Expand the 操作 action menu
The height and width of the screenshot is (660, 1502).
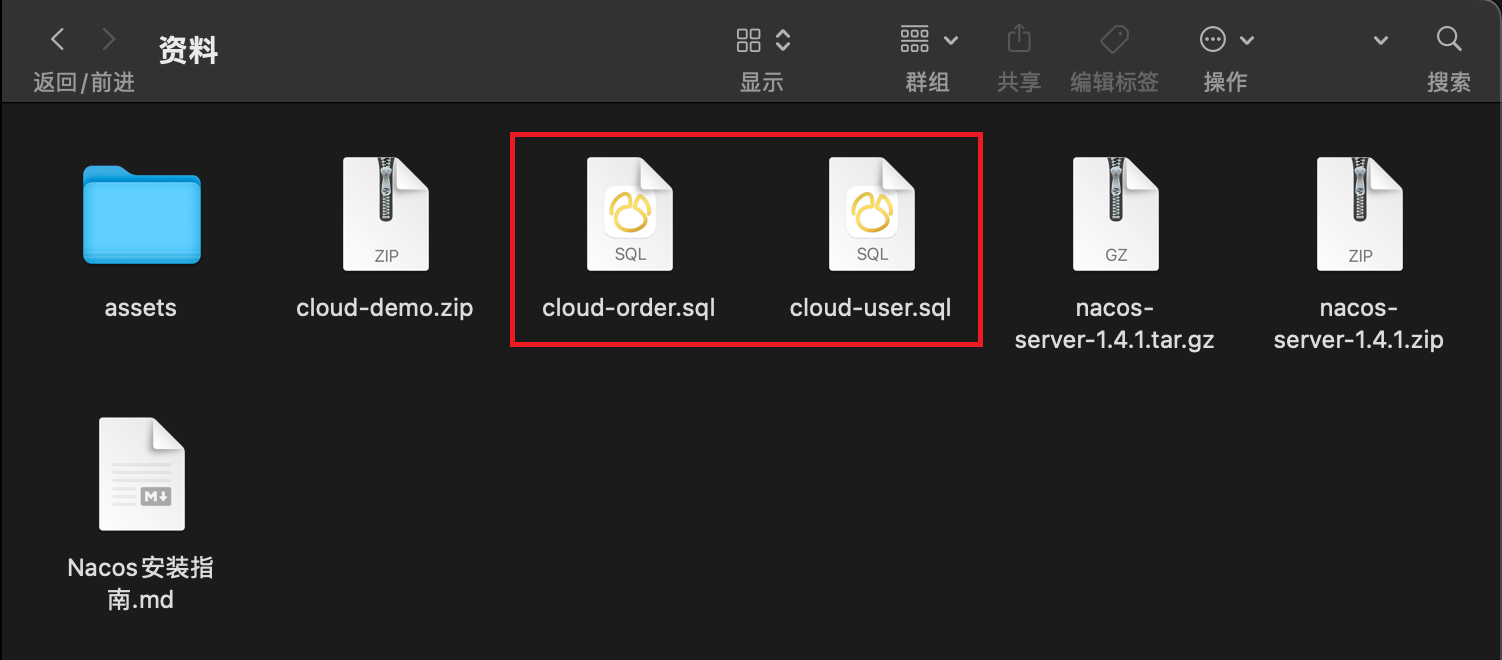[x=1226, y=40]
